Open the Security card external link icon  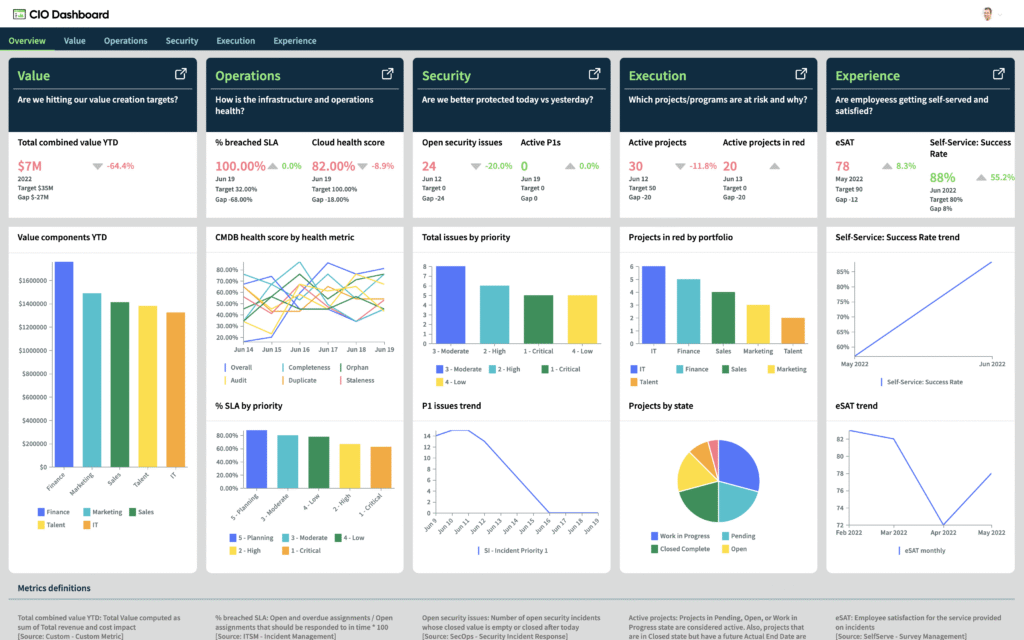(x=593, y=73)
